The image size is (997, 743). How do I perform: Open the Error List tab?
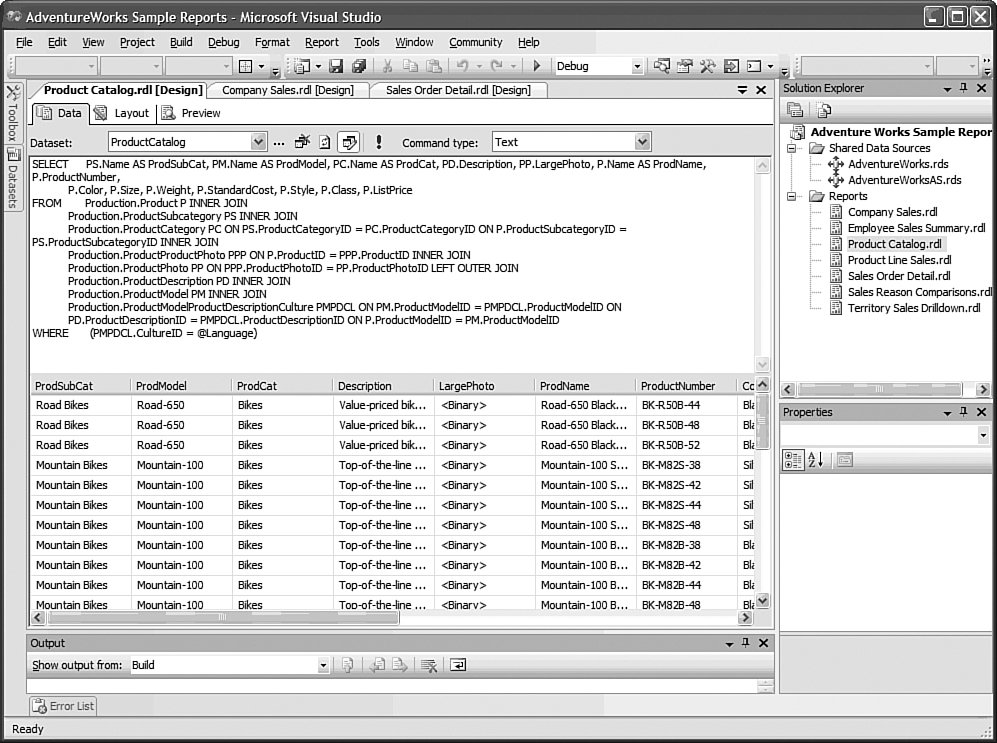pos(63,706)
